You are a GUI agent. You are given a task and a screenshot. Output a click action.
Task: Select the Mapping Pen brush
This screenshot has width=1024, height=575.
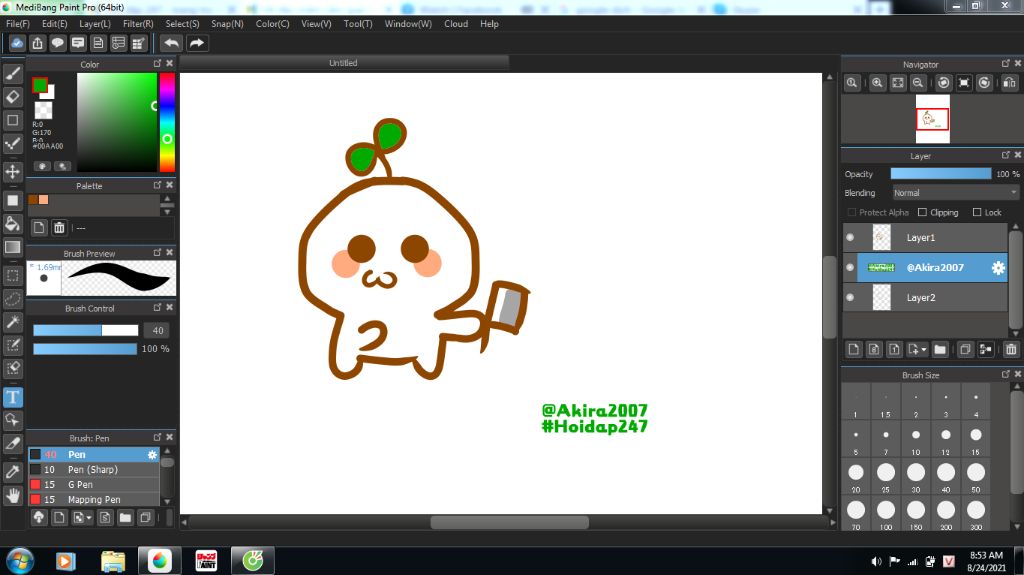click(x=93, y=499)
